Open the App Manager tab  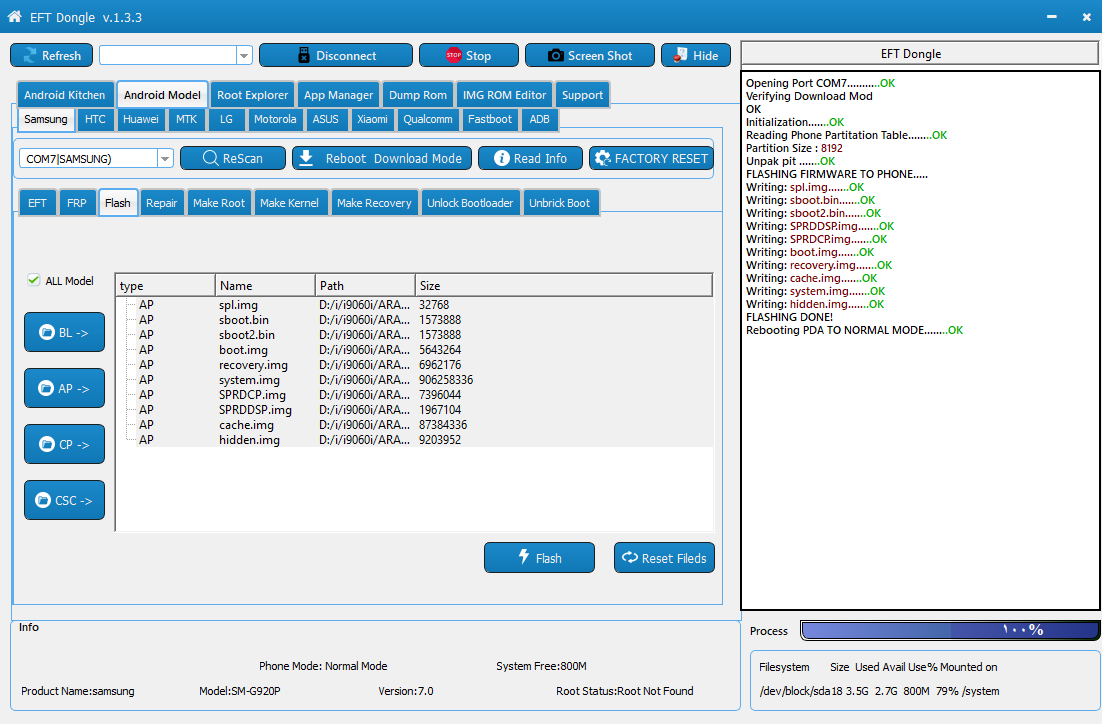pos(339,95)
